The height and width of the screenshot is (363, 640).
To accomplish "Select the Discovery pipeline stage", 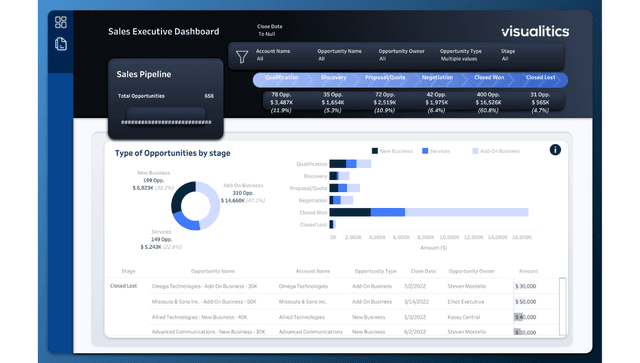I will point(333,78).
